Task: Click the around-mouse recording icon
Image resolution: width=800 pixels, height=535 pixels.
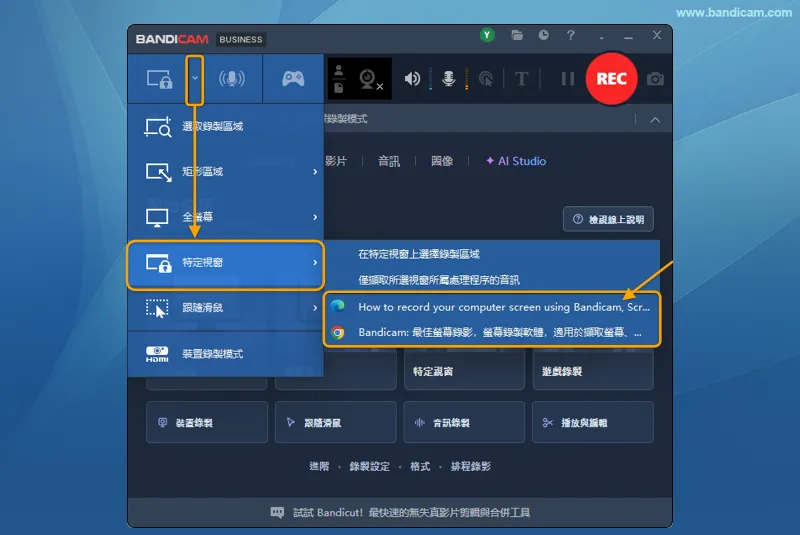Action: point(157,308)
